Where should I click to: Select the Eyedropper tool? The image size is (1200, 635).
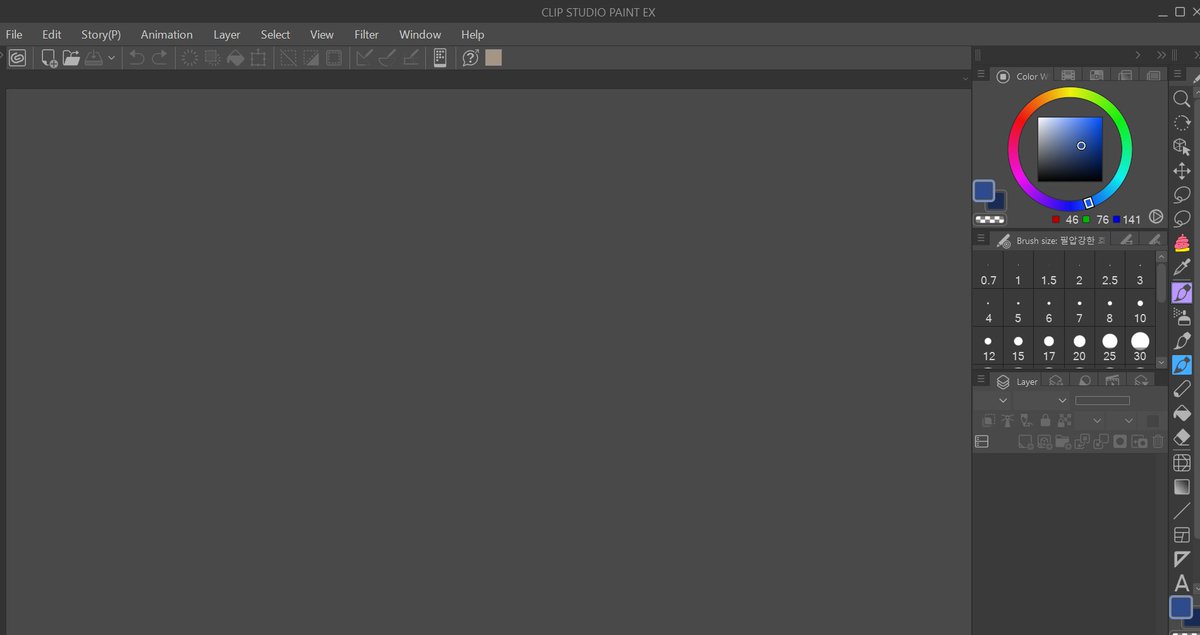point(1181,268)
